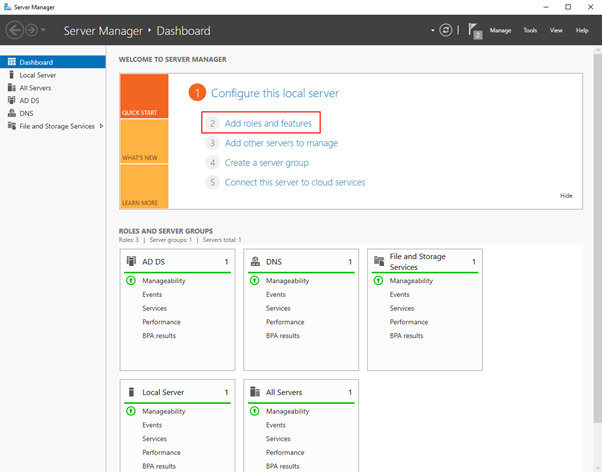
Task: Open the Tools menu
Action: 530,30
